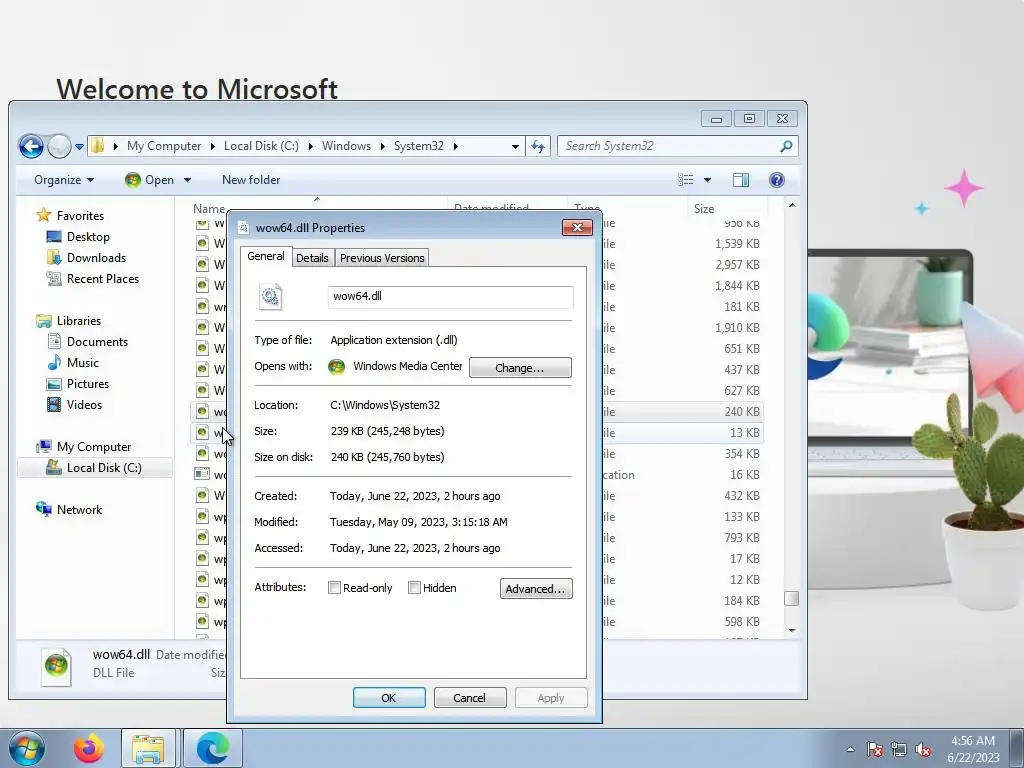1024x768 pixels.
Task: Expand the arrow after System32 in path
Action: tap(455, 146)
